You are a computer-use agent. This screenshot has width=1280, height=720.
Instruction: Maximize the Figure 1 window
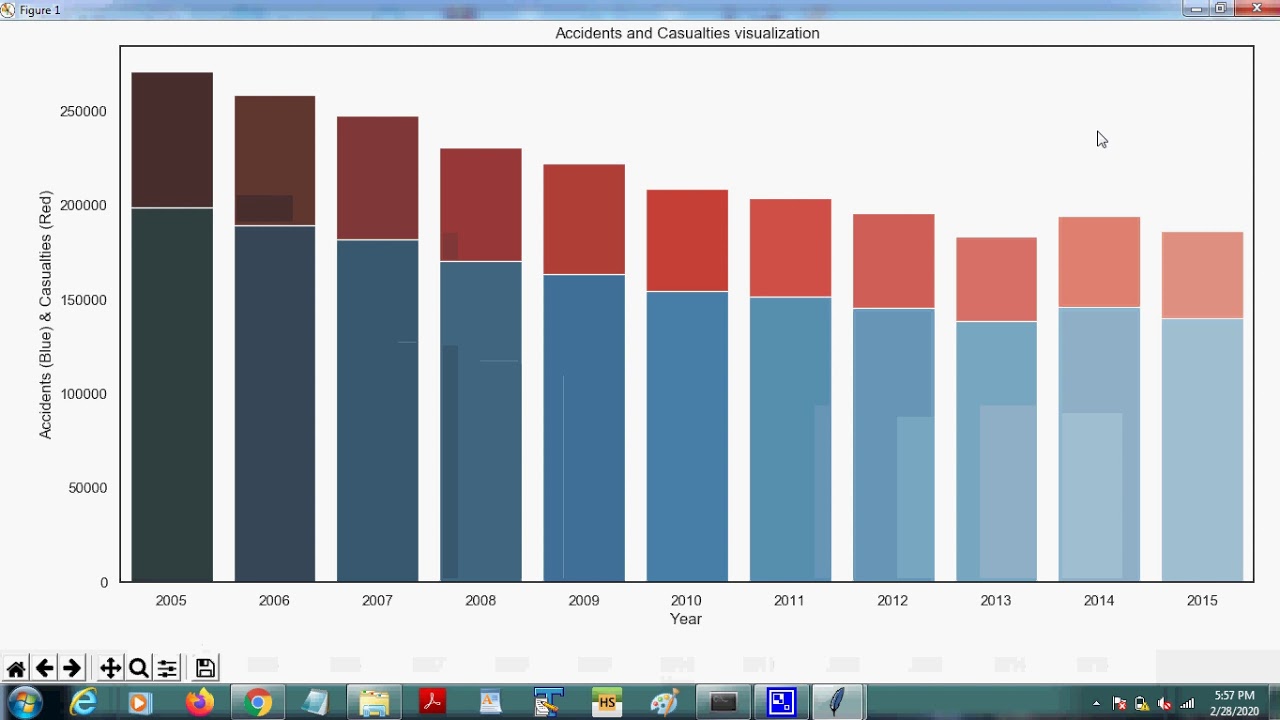coord(1221,8)
